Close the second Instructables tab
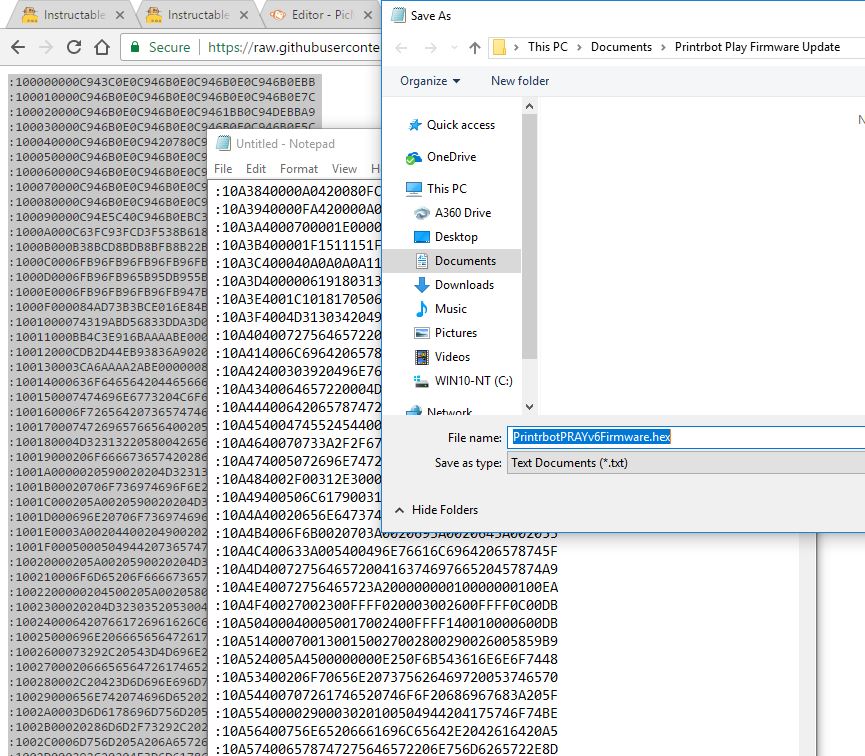The width and height of the screenshot is (865, 756). tap(244, 15)
